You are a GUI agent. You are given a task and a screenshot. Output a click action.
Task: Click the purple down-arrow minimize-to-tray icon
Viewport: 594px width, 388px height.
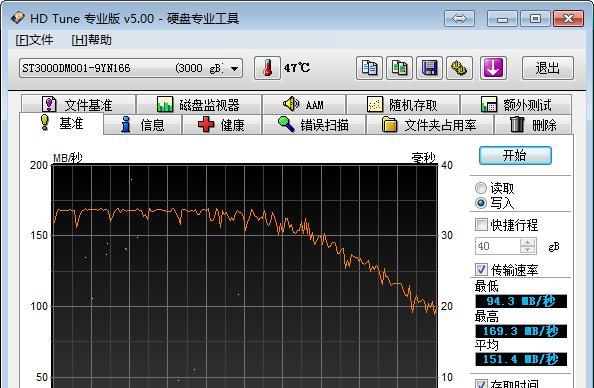tap(493, 68)
